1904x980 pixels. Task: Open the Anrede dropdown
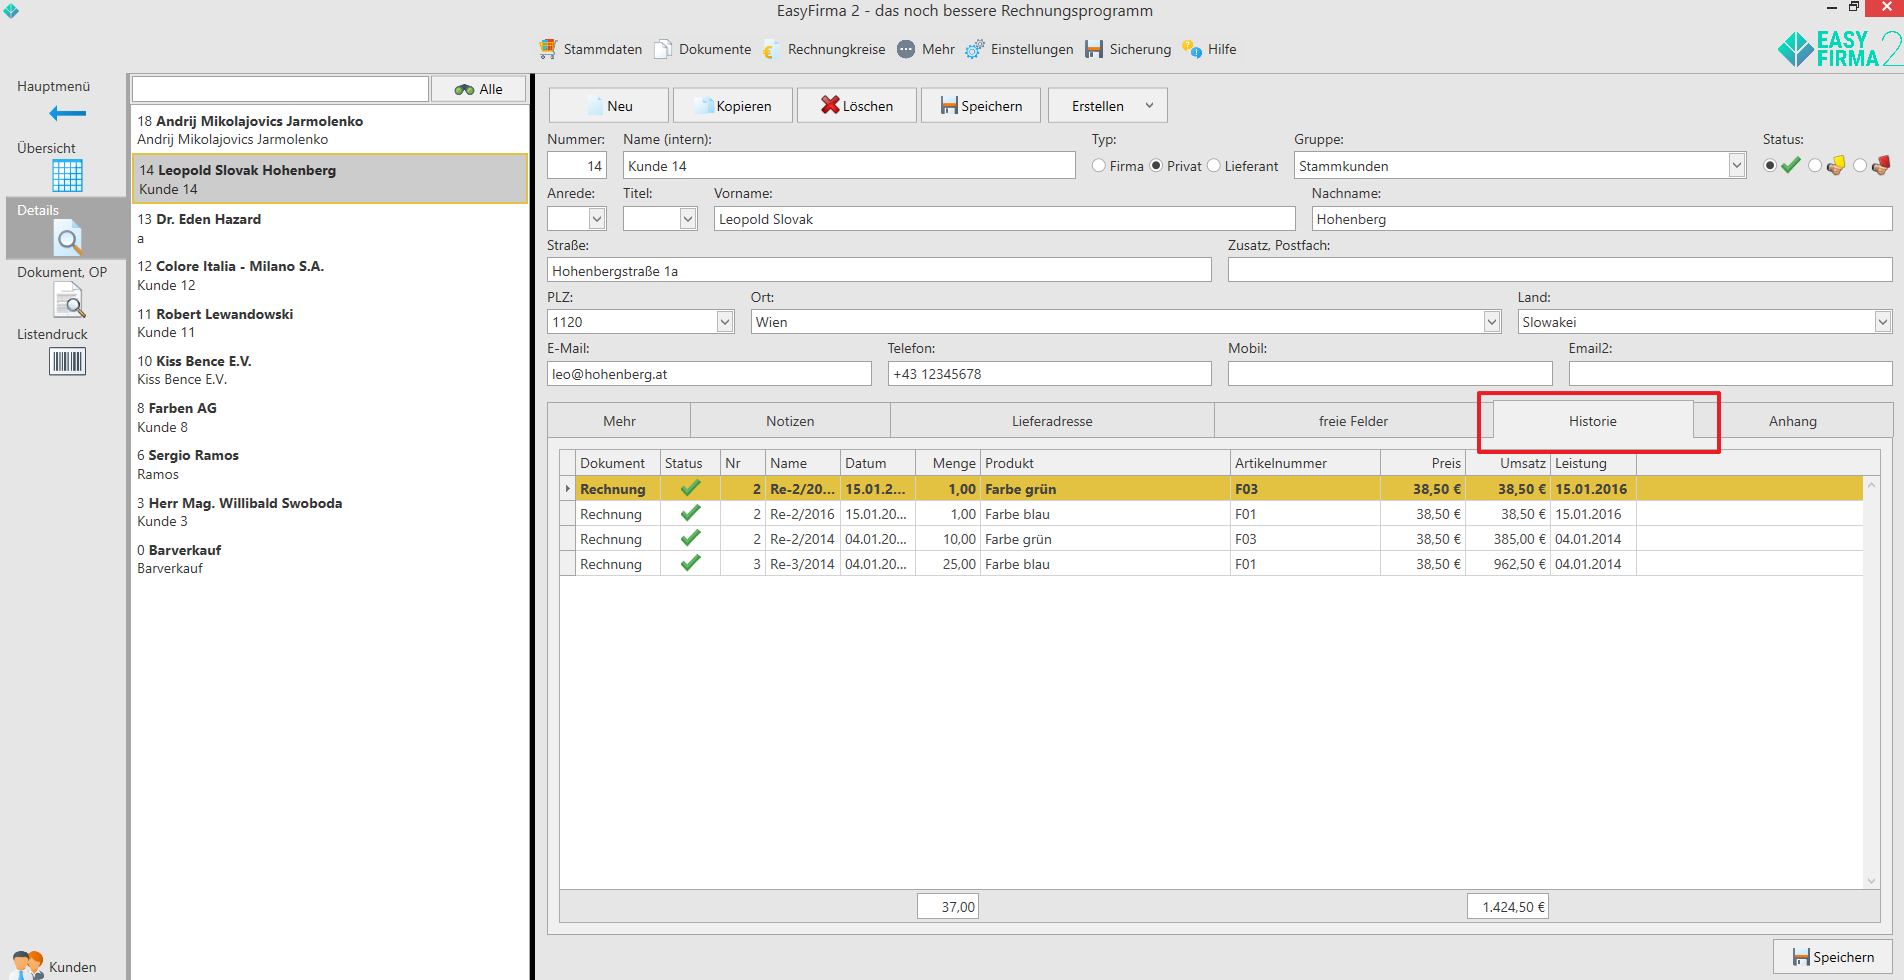pyautogui.click(x=597, y=219)
